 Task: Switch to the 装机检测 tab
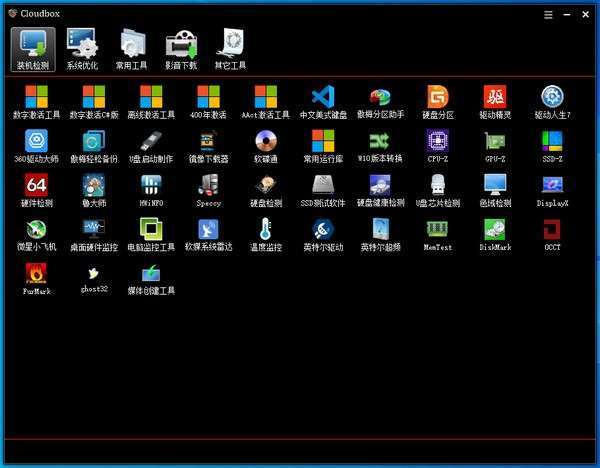pyautogui.click(x=33, y=49)
